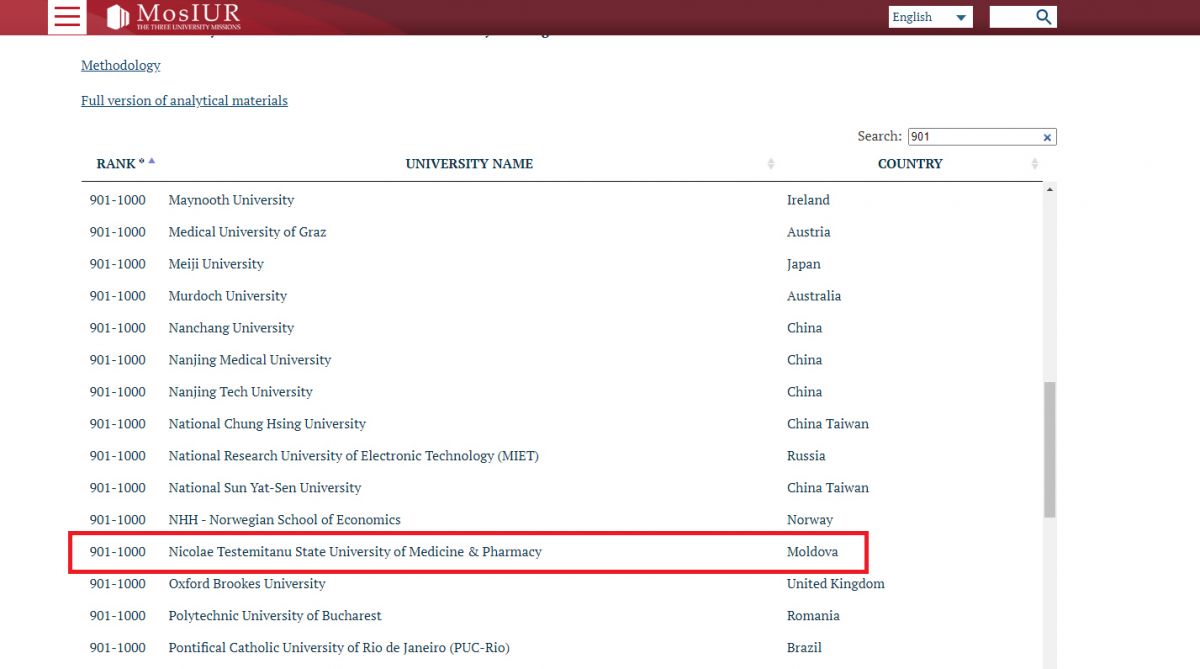The width and height of the screenshot is (1200, 669).
Task: Click the top header search box
Action: [x=1010, y=17]
